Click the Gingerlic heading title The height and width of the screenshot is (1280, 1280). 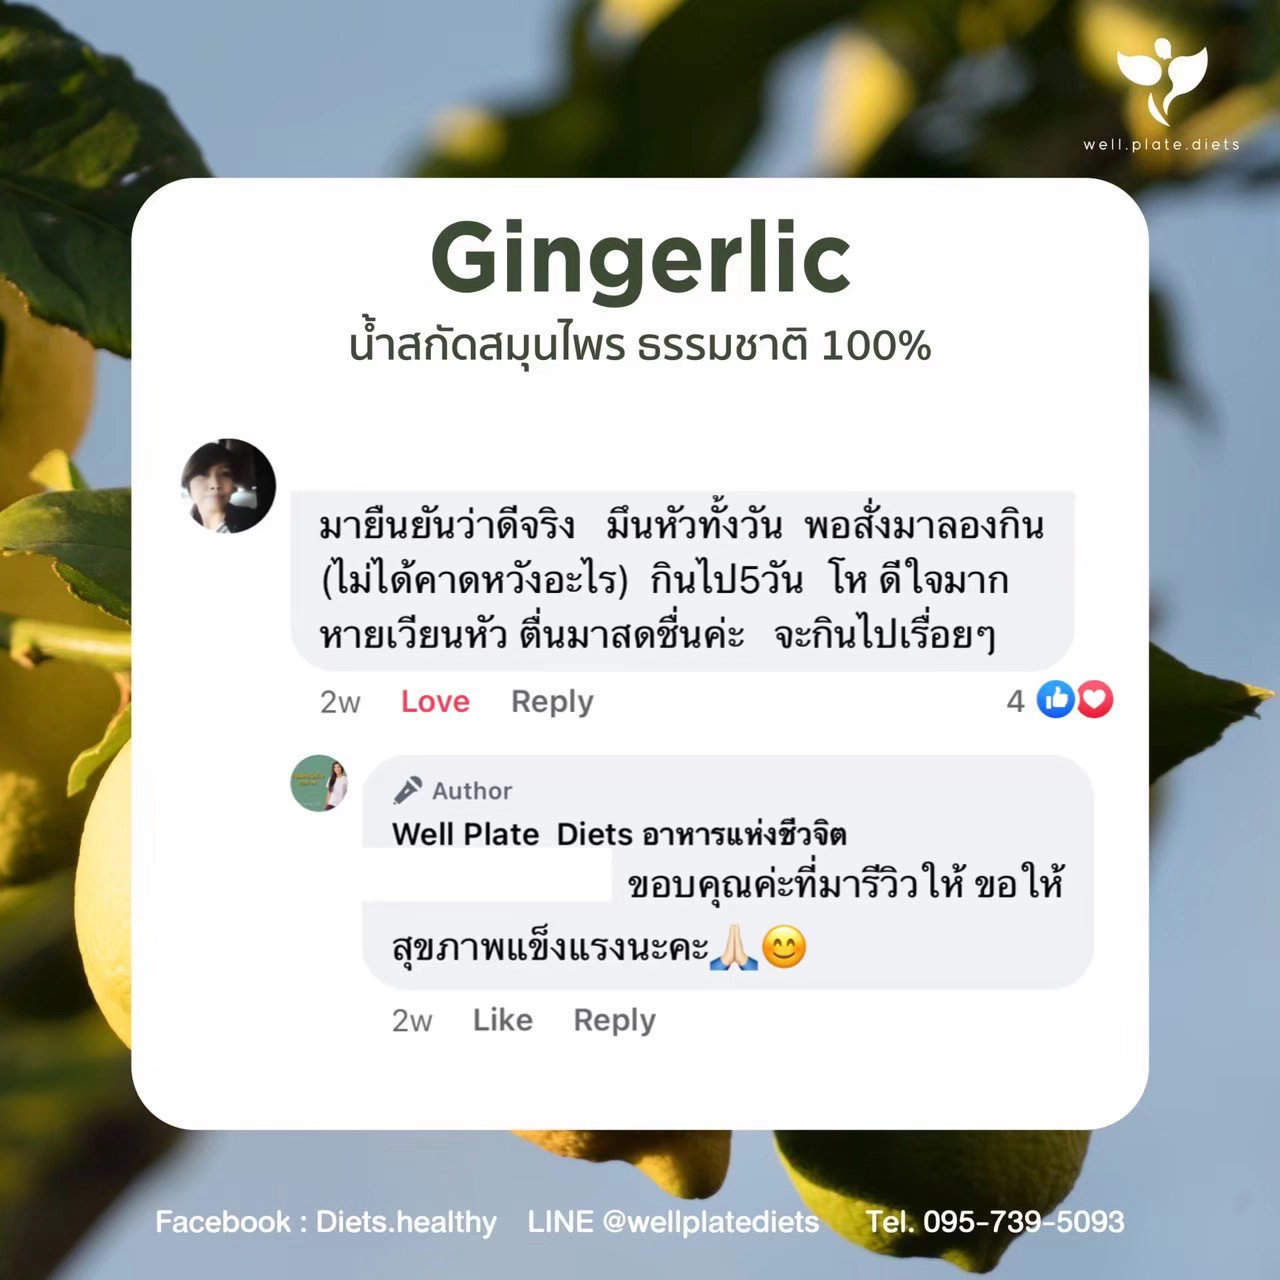(640, 260)
